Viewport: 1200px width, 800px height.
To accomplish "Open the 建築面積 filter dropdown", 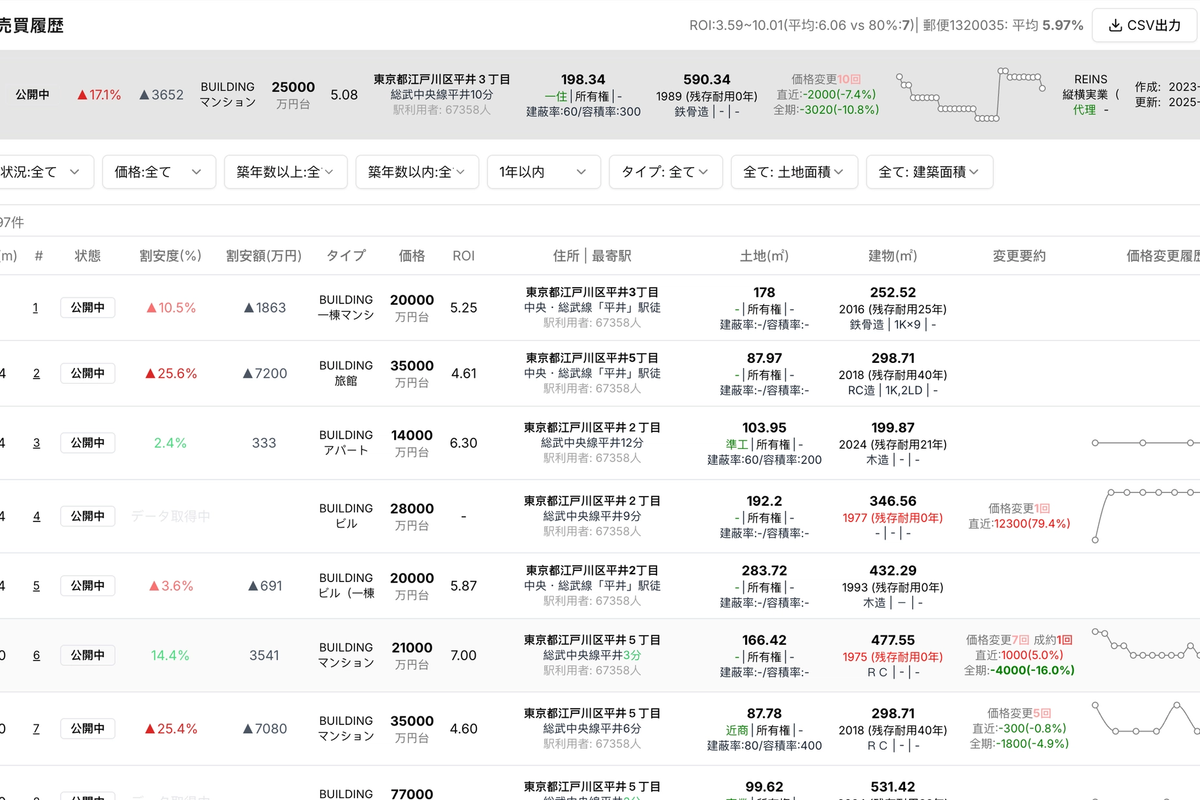I will 929,172.
